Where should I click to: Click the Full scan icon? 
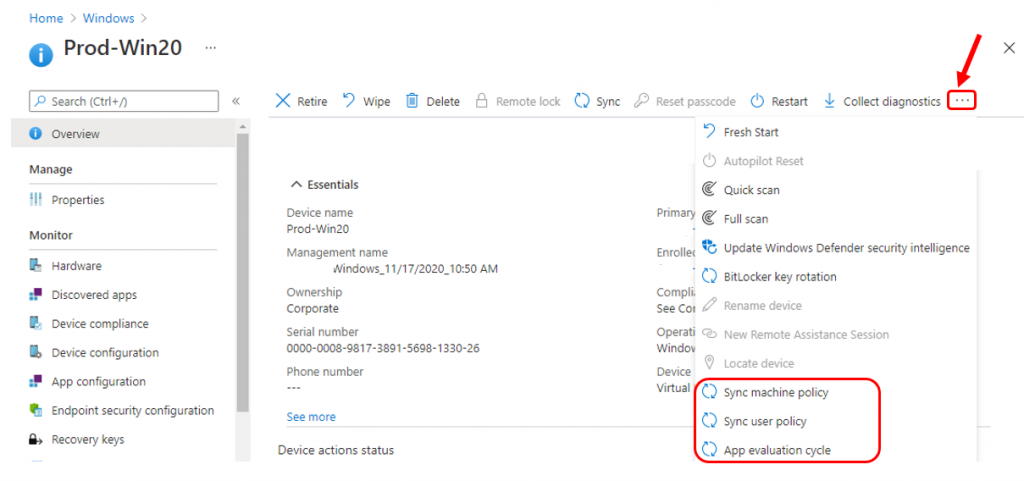[x=709, y=219]
